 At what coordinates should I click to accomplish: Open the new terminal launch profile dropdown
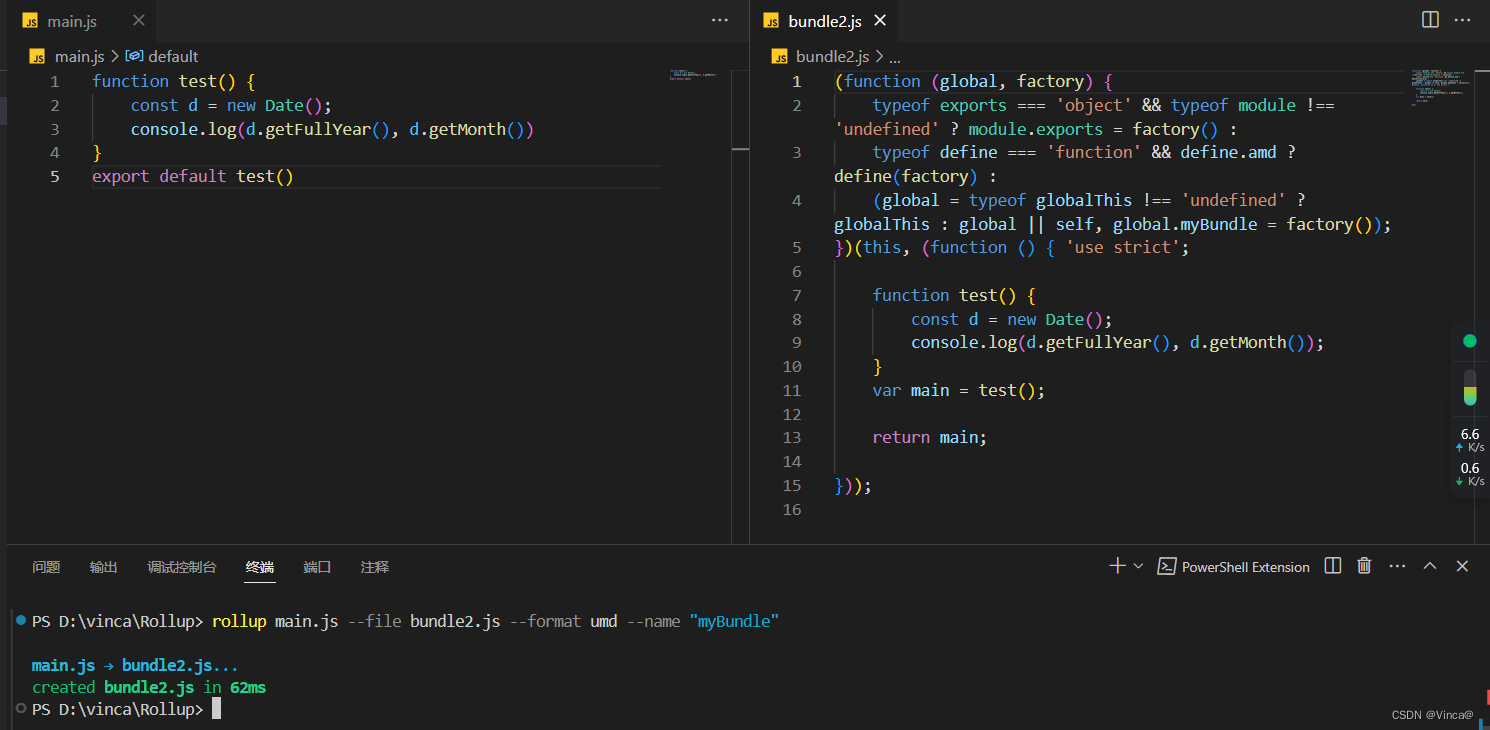pyautogui.click(x=1138, y=566)
